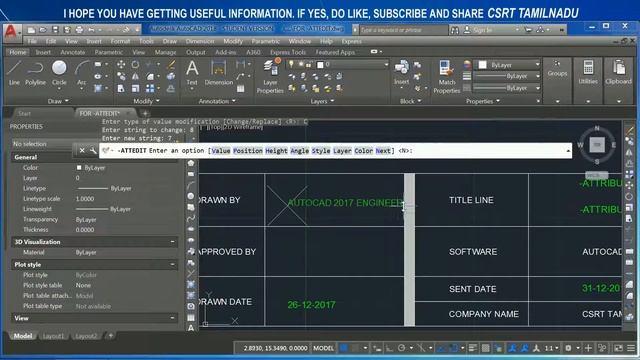Open Layer Properties manager
The width and height of the screenshot is (640, 360).
(x=270, y=77)
